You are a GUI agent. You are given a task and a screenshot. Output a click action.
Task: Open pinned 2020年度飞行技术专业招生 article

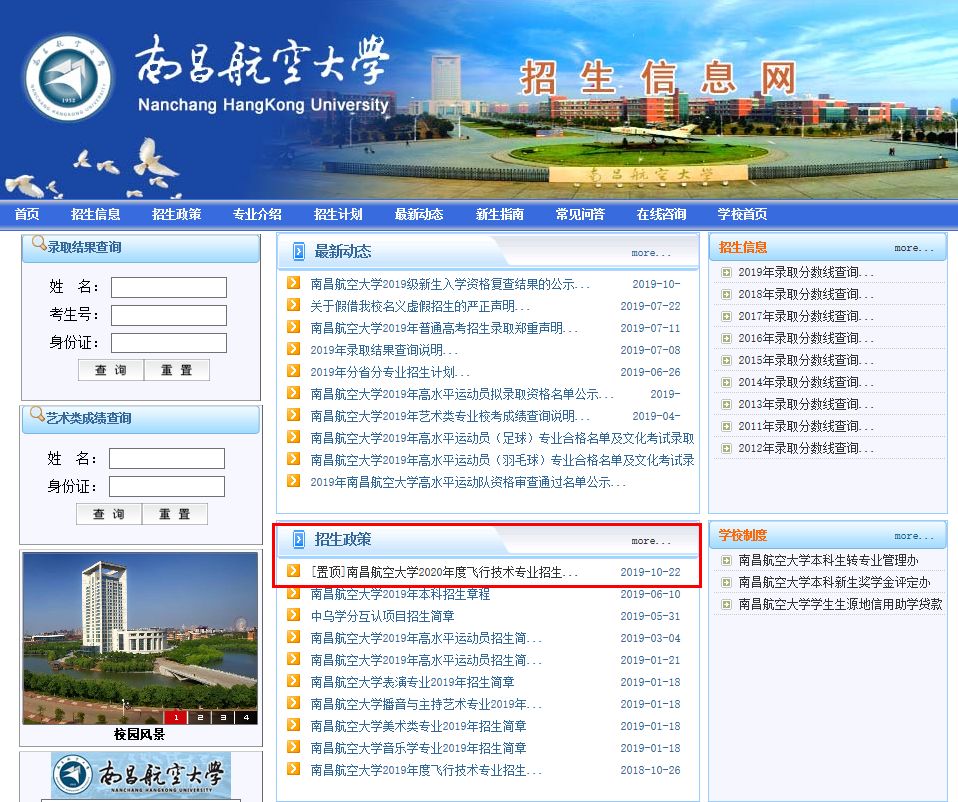(444, 572)
